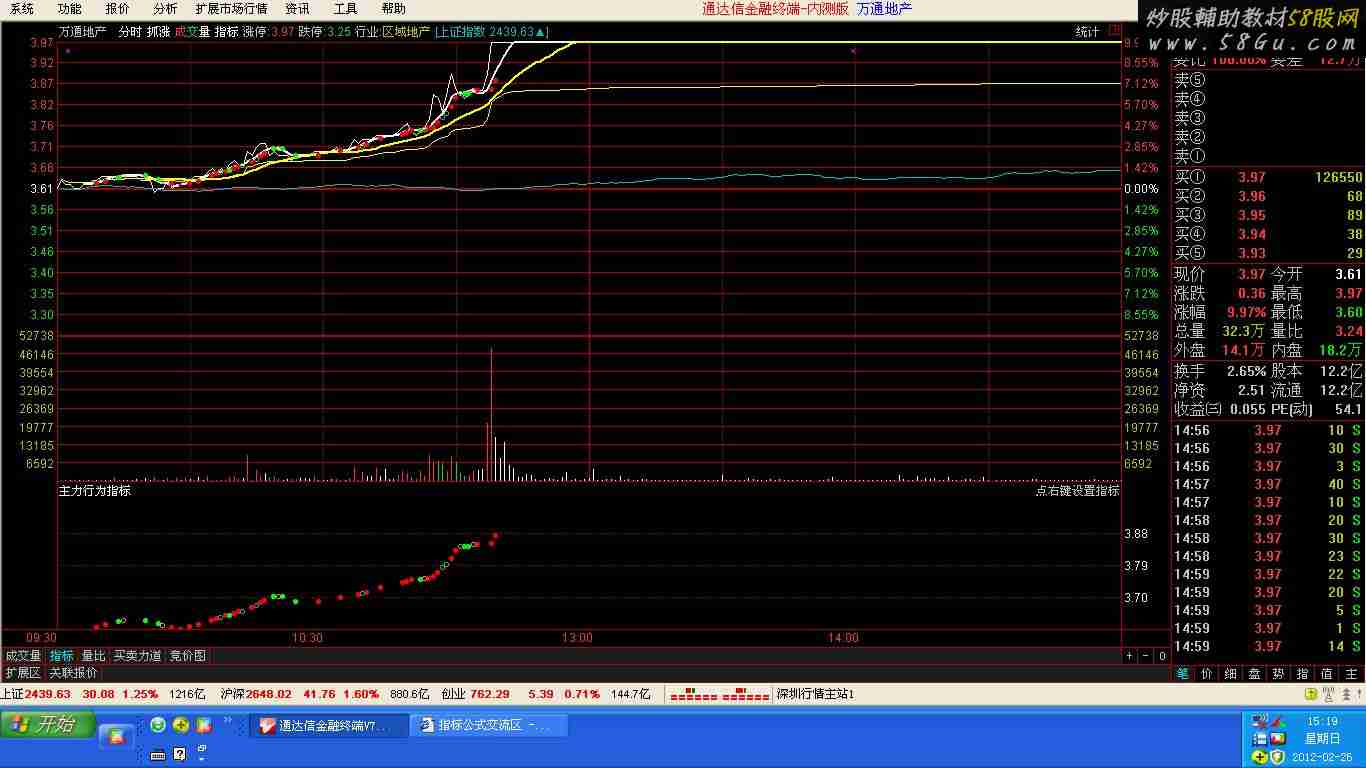Click the green quick launch icon
Screen dimensions: 1366x768
[158, 725]
